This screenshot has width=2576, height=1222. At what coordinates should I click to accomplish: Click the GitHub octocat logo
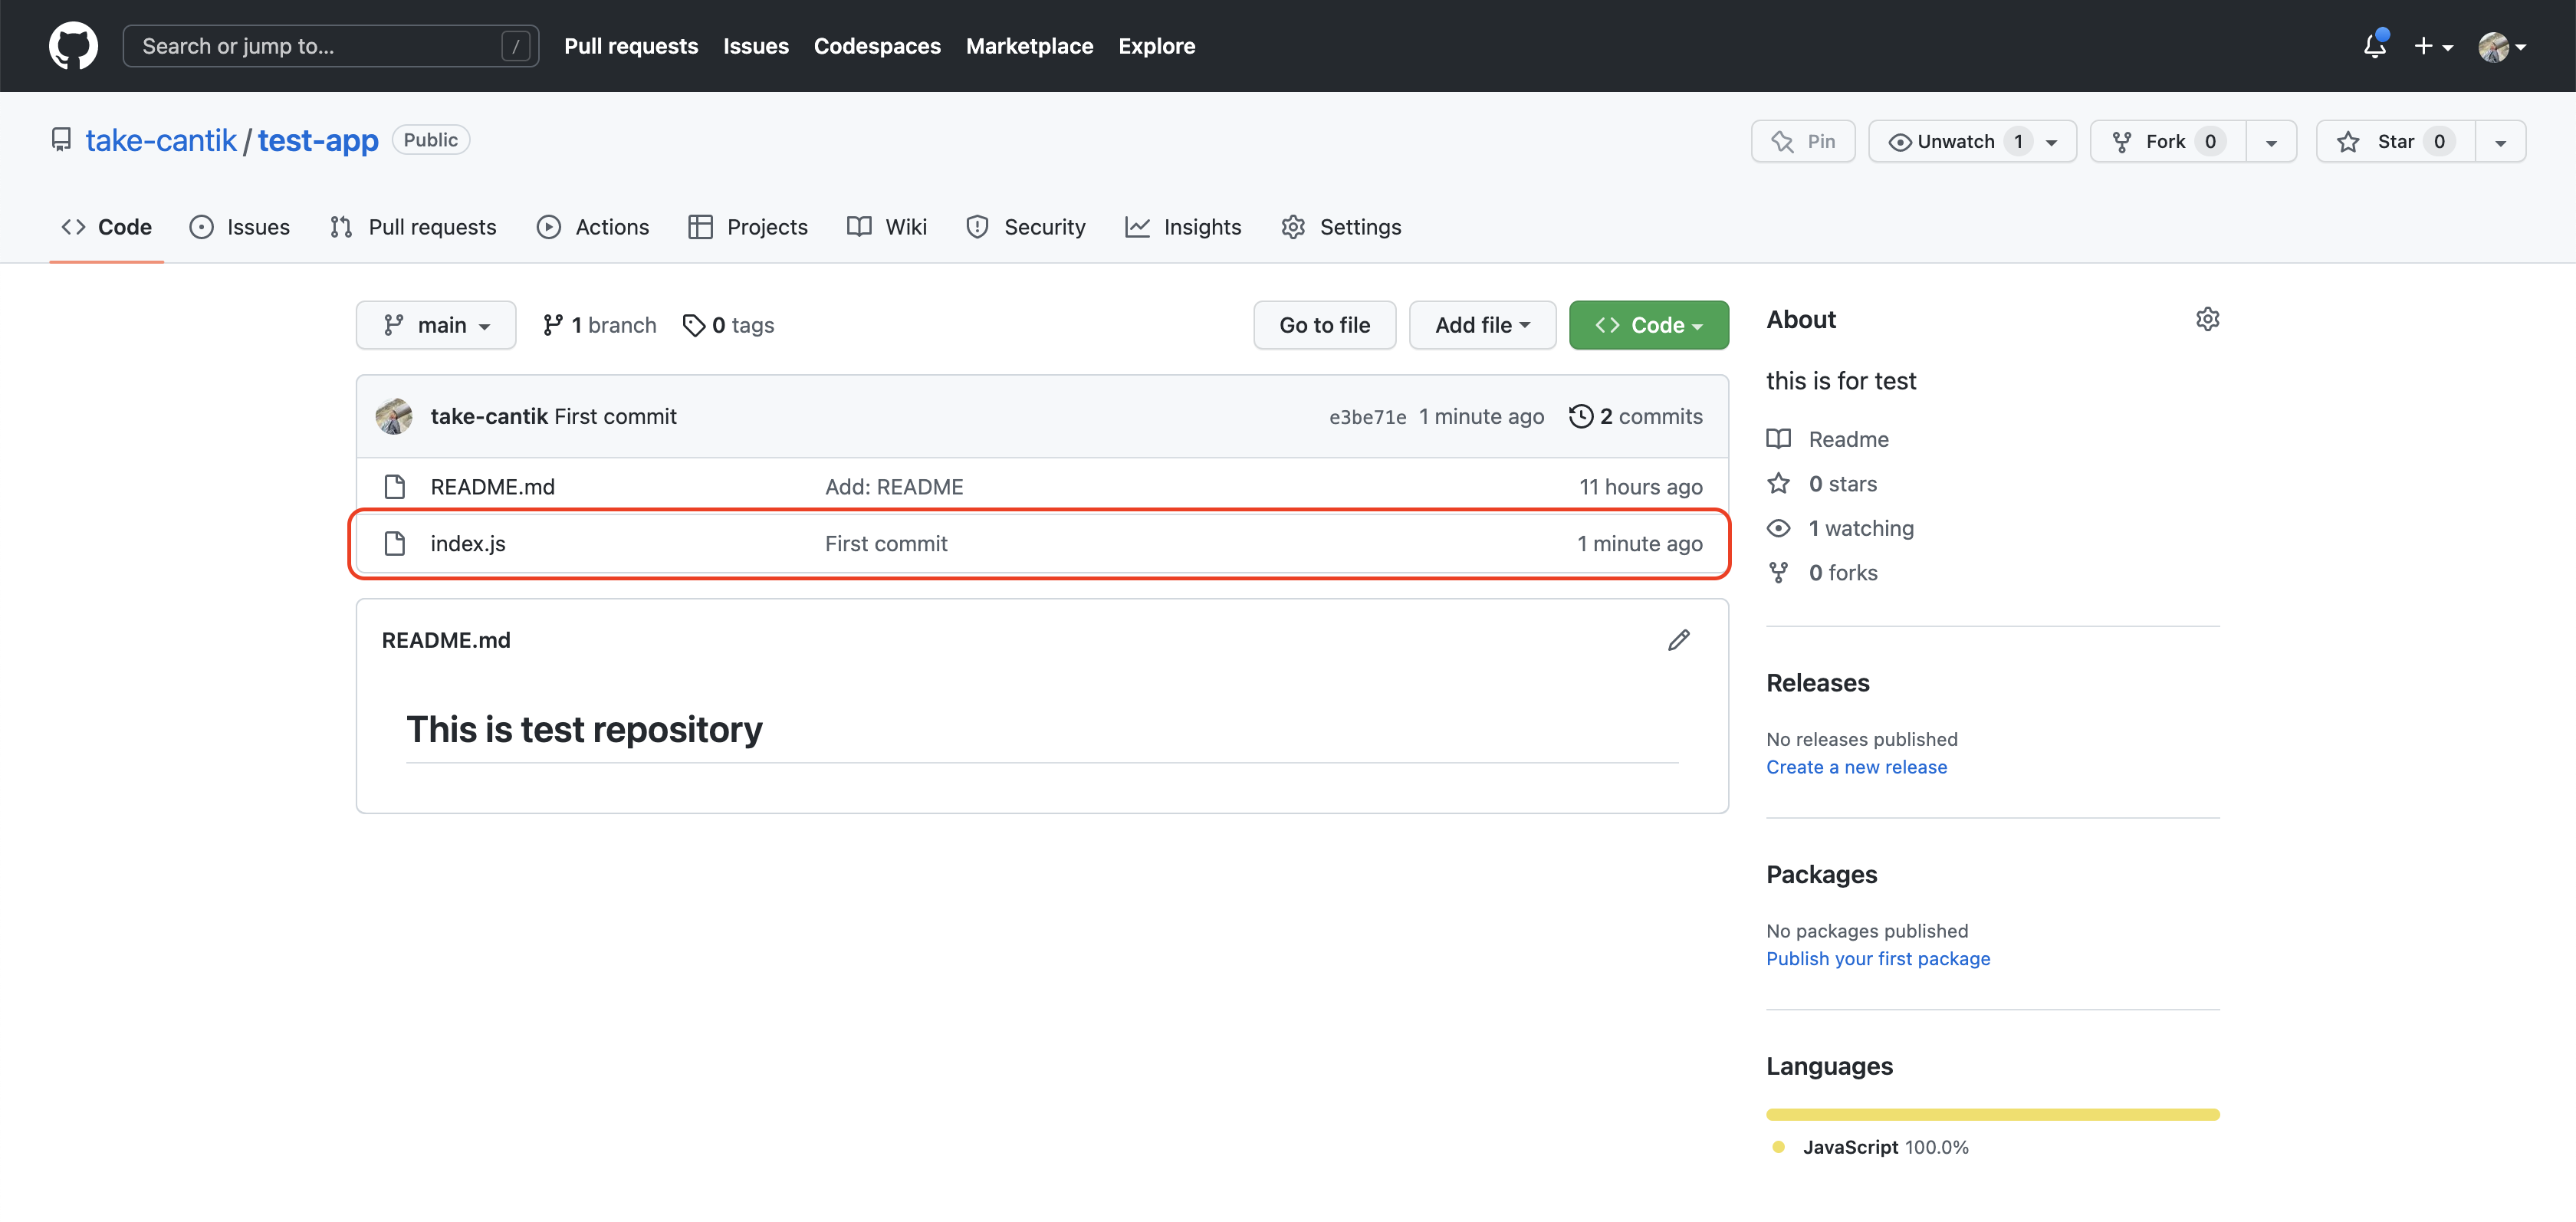73,46
